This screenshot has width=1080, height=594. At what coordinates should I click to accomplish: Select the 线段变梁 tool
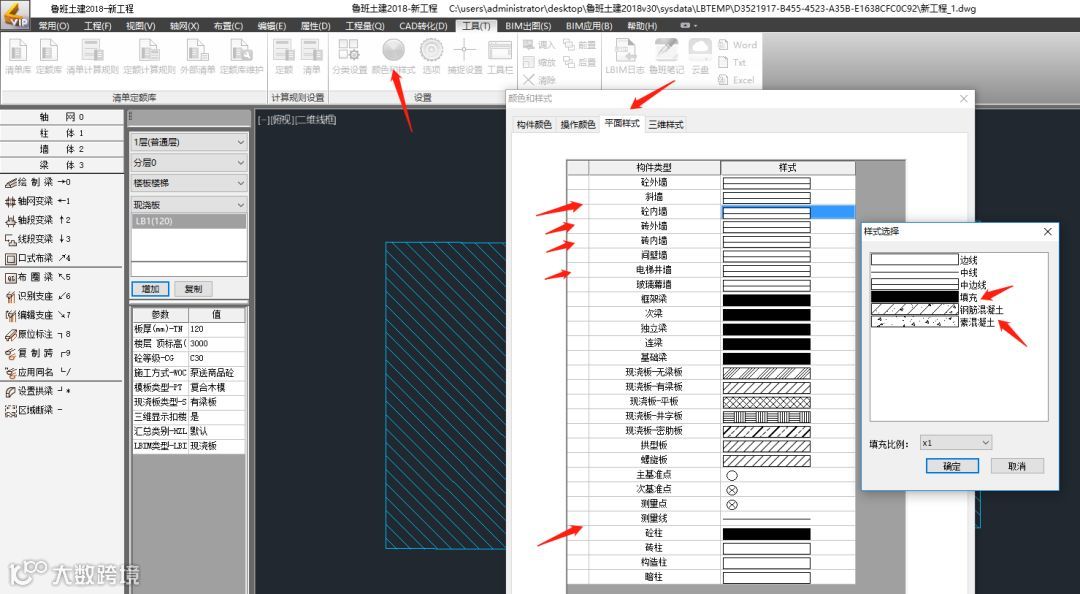pos(37,239)
